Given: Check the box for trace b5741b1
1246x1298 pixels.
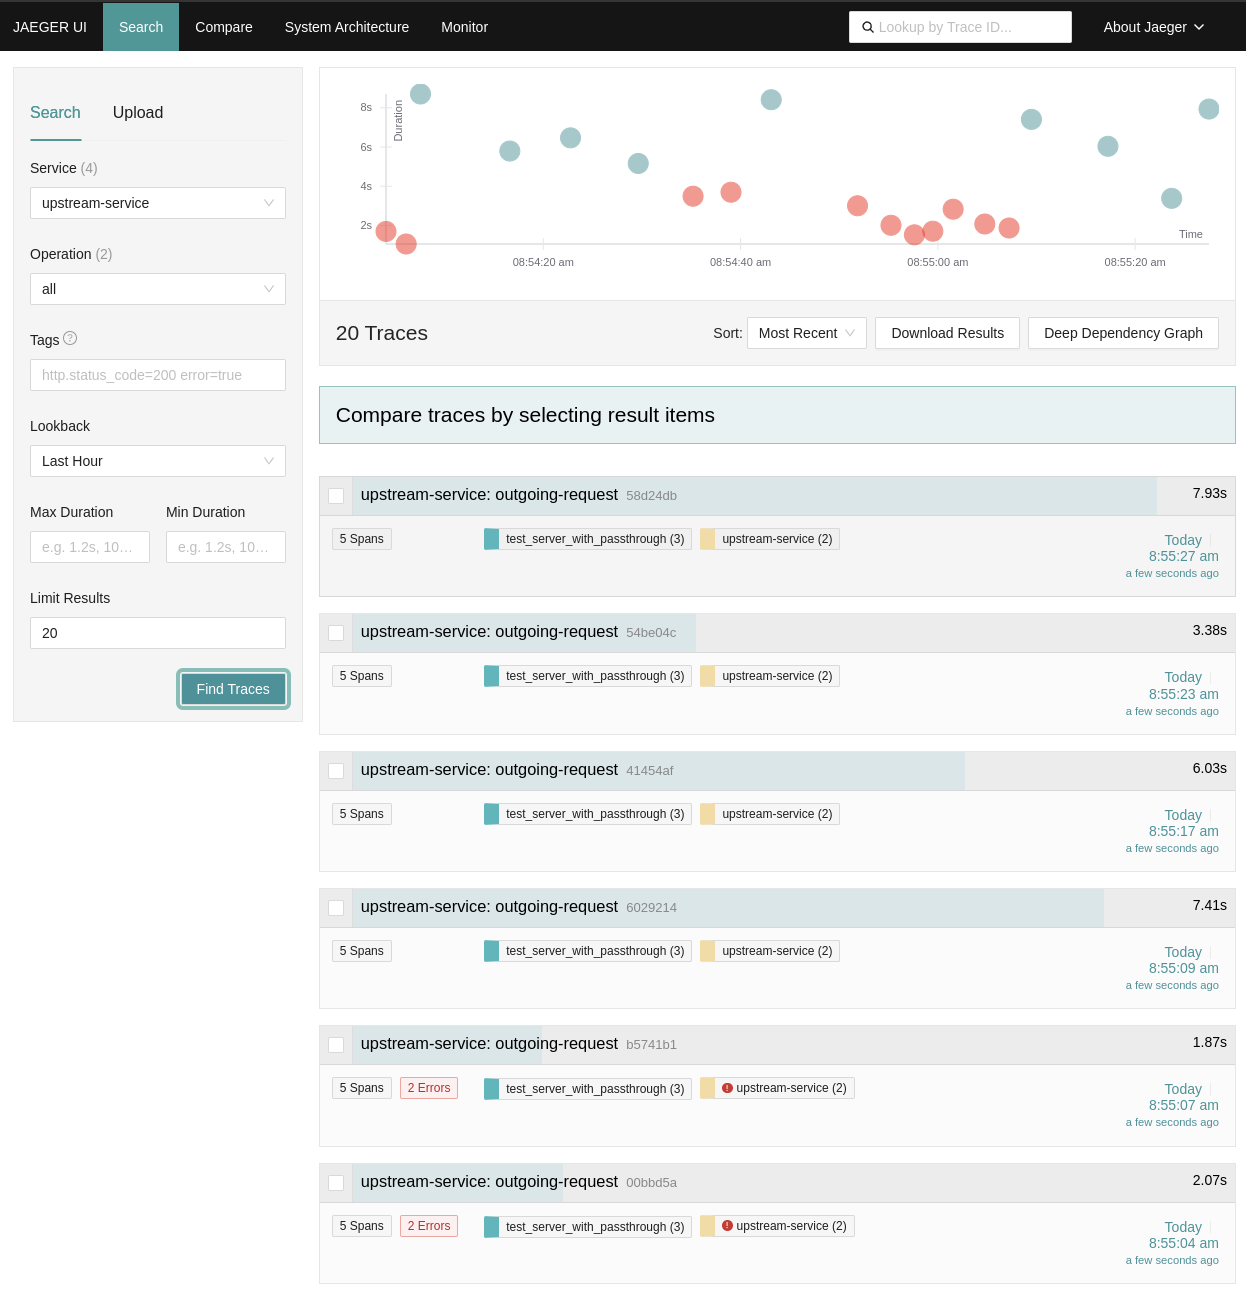Looking at the screenshot, I should [336, 1045].
